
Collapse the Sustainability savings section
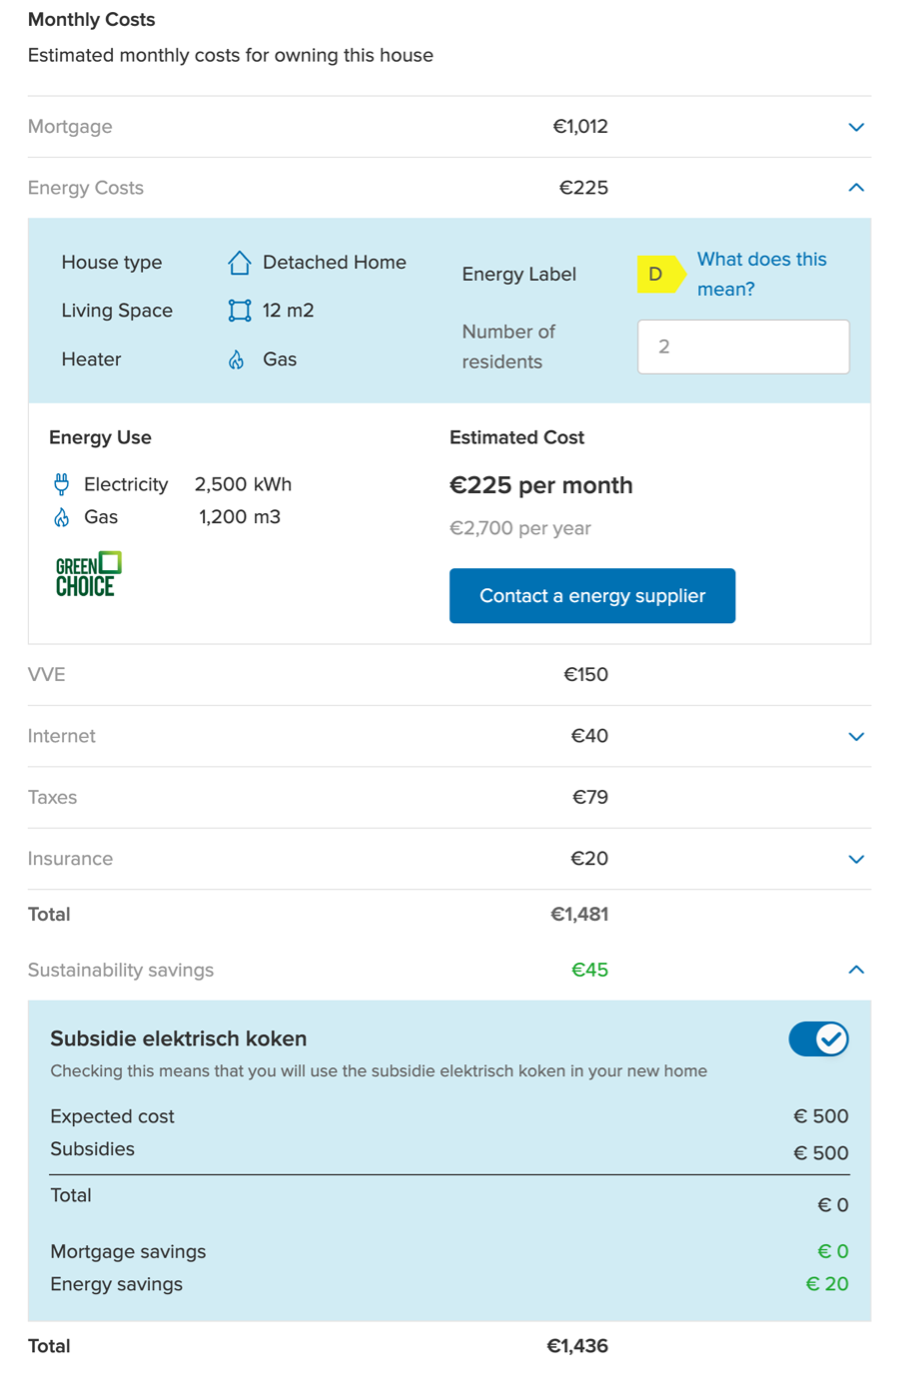(x=856, y=970)
